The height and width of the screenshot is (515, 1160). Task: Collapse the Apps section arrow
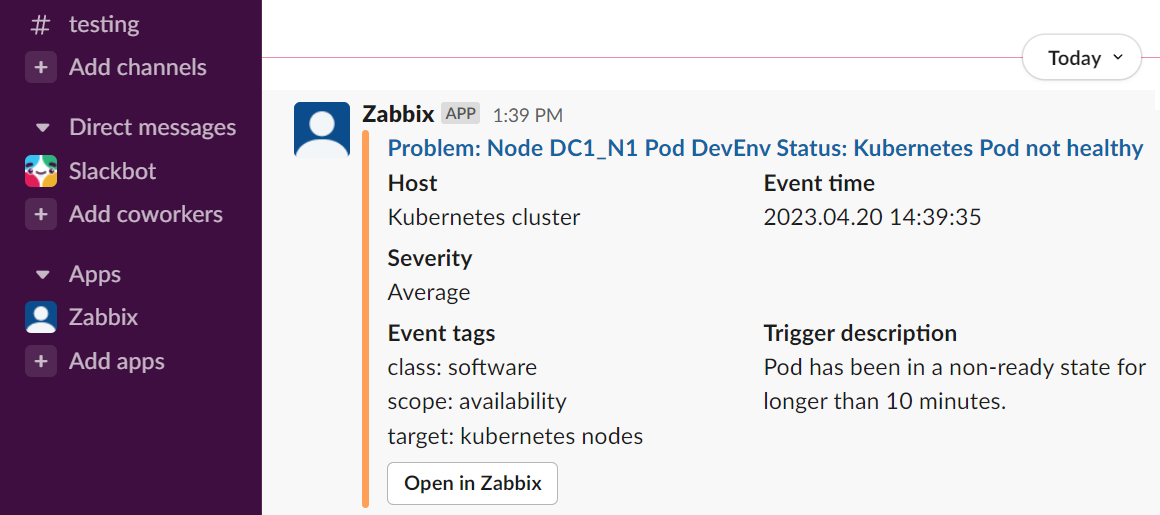coord(42,275)
